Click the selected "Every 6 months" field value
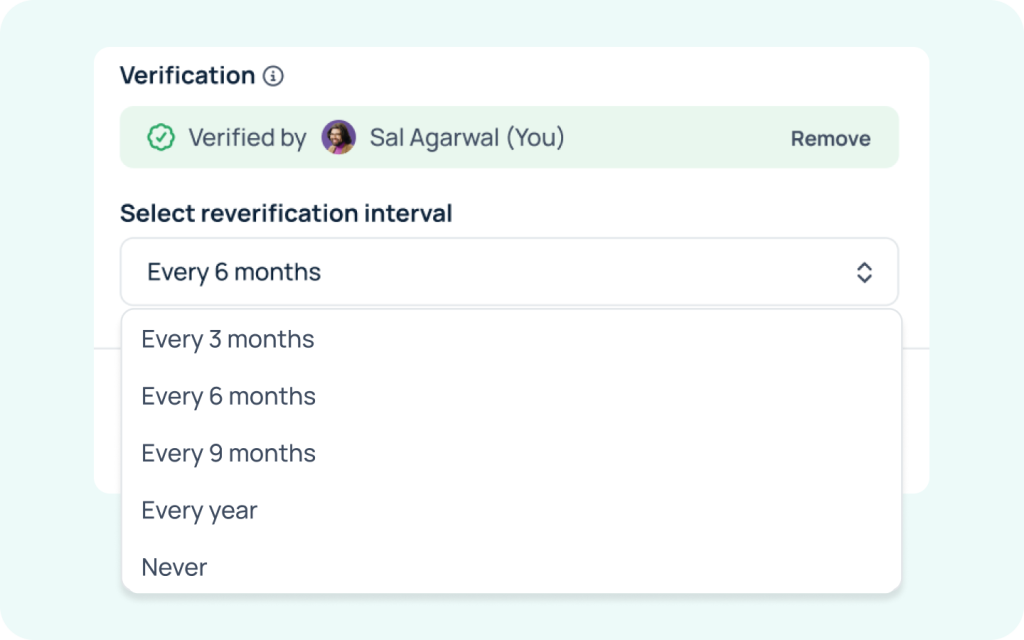The image size is (1024, 640). [x=234, y=272]
